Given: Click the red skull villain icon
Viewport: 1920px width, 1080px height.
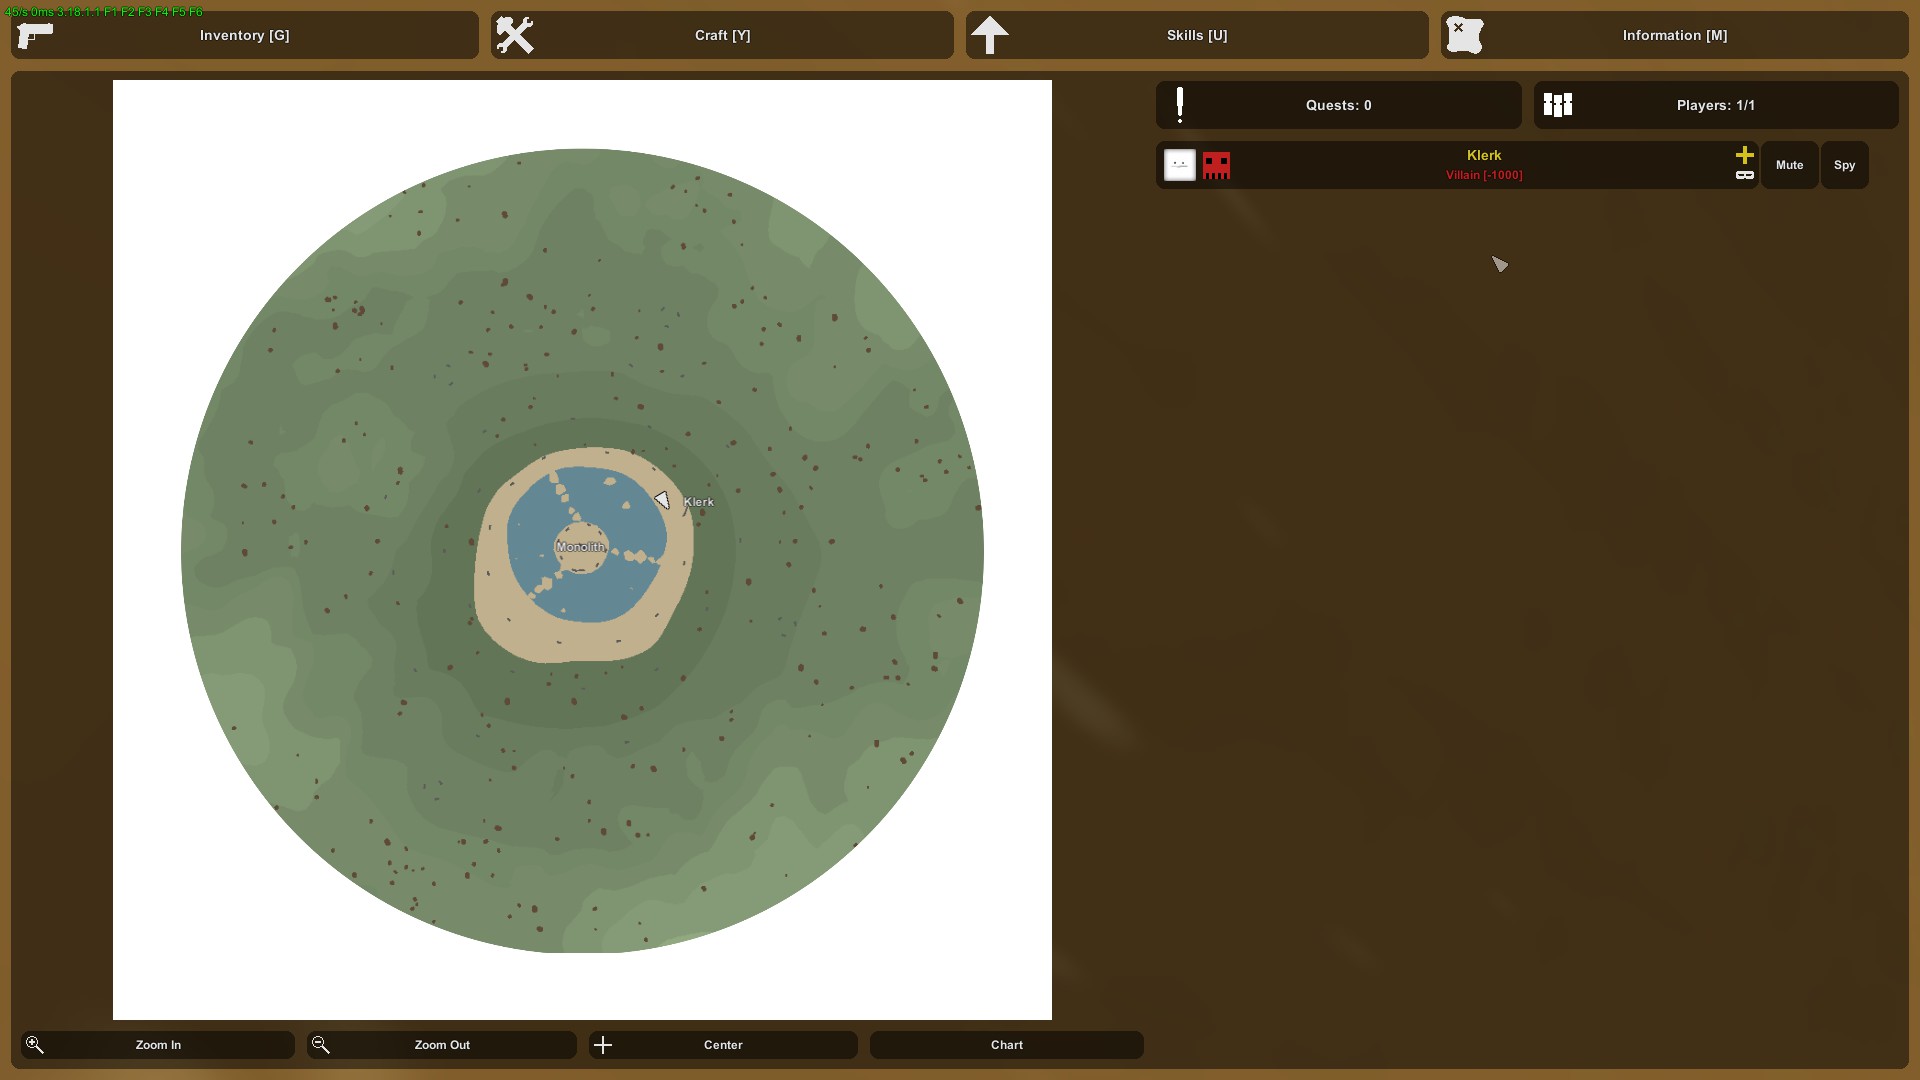Looking at the screenshot, I should click(x=1216, y=165).
